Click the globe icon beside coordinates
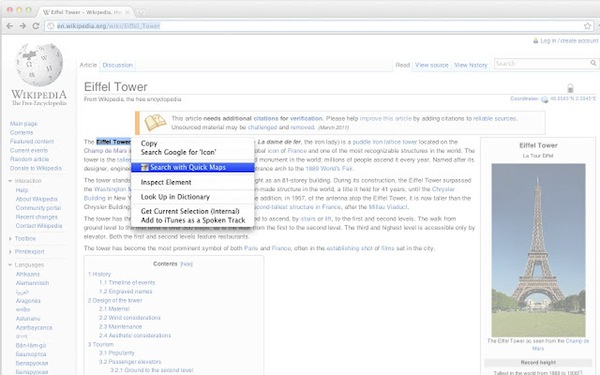The image size is (600, 375). (x=545, y=99)
